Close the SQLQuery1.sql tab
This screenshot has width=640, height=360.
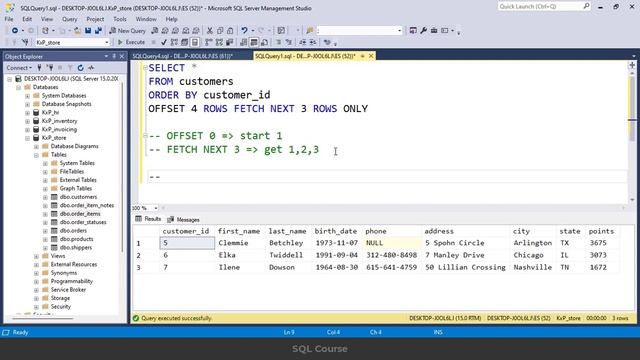point(371,56)
